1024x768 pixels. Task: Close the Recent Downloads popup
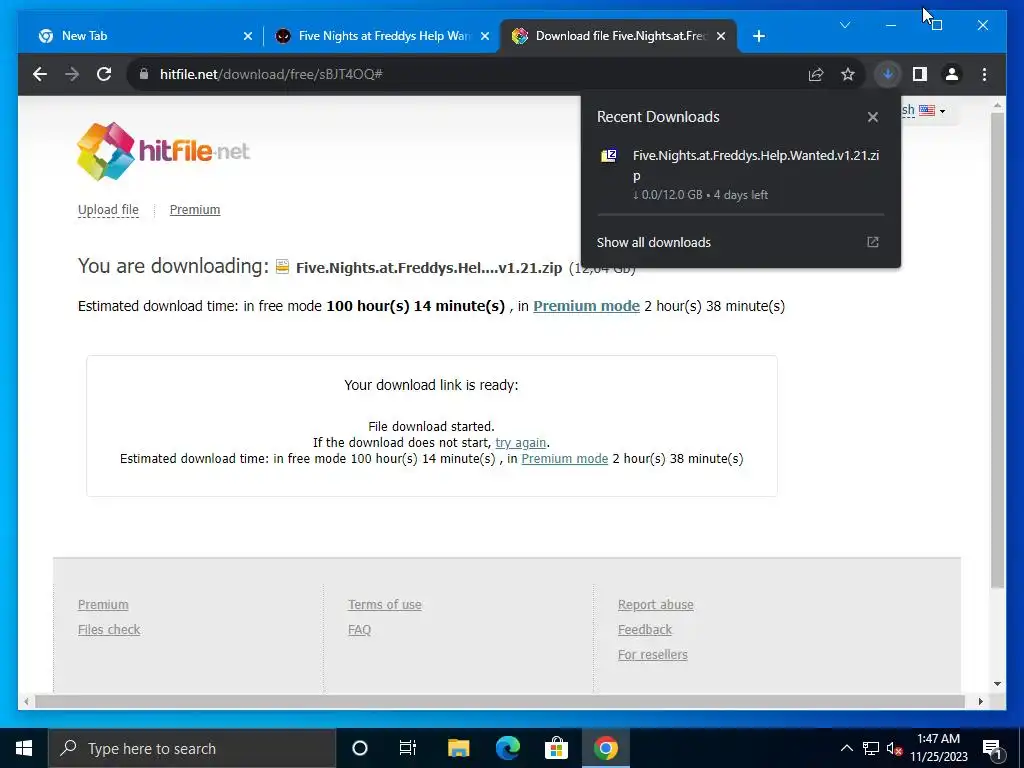872,117
